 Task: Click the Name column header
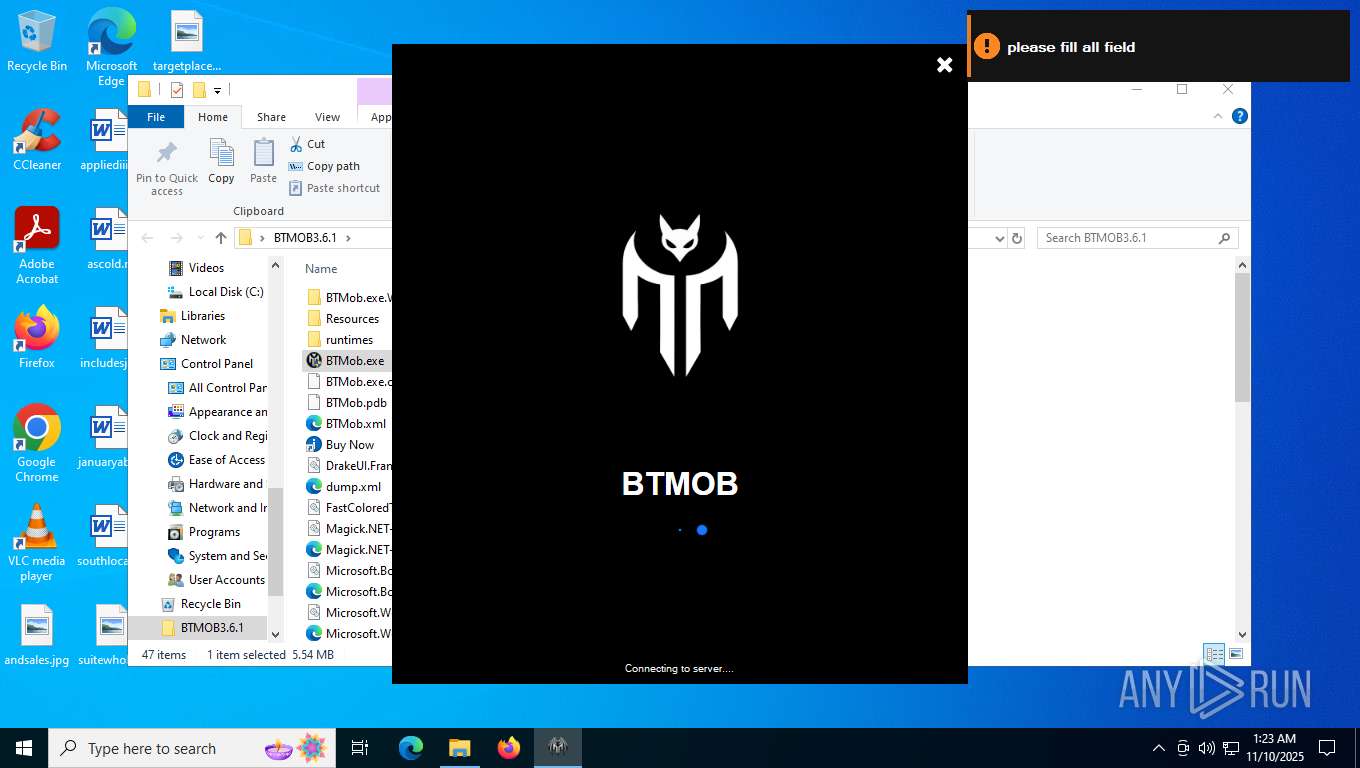321,269
